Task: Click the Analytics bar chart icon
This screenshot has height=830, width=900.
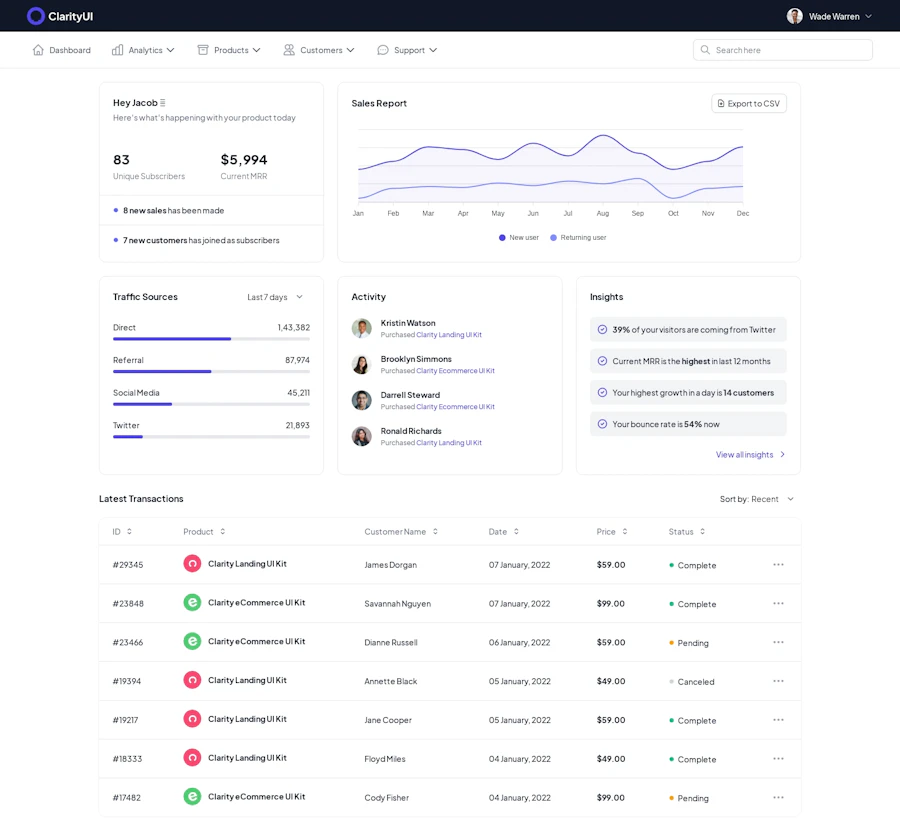Action: point(117,50)
